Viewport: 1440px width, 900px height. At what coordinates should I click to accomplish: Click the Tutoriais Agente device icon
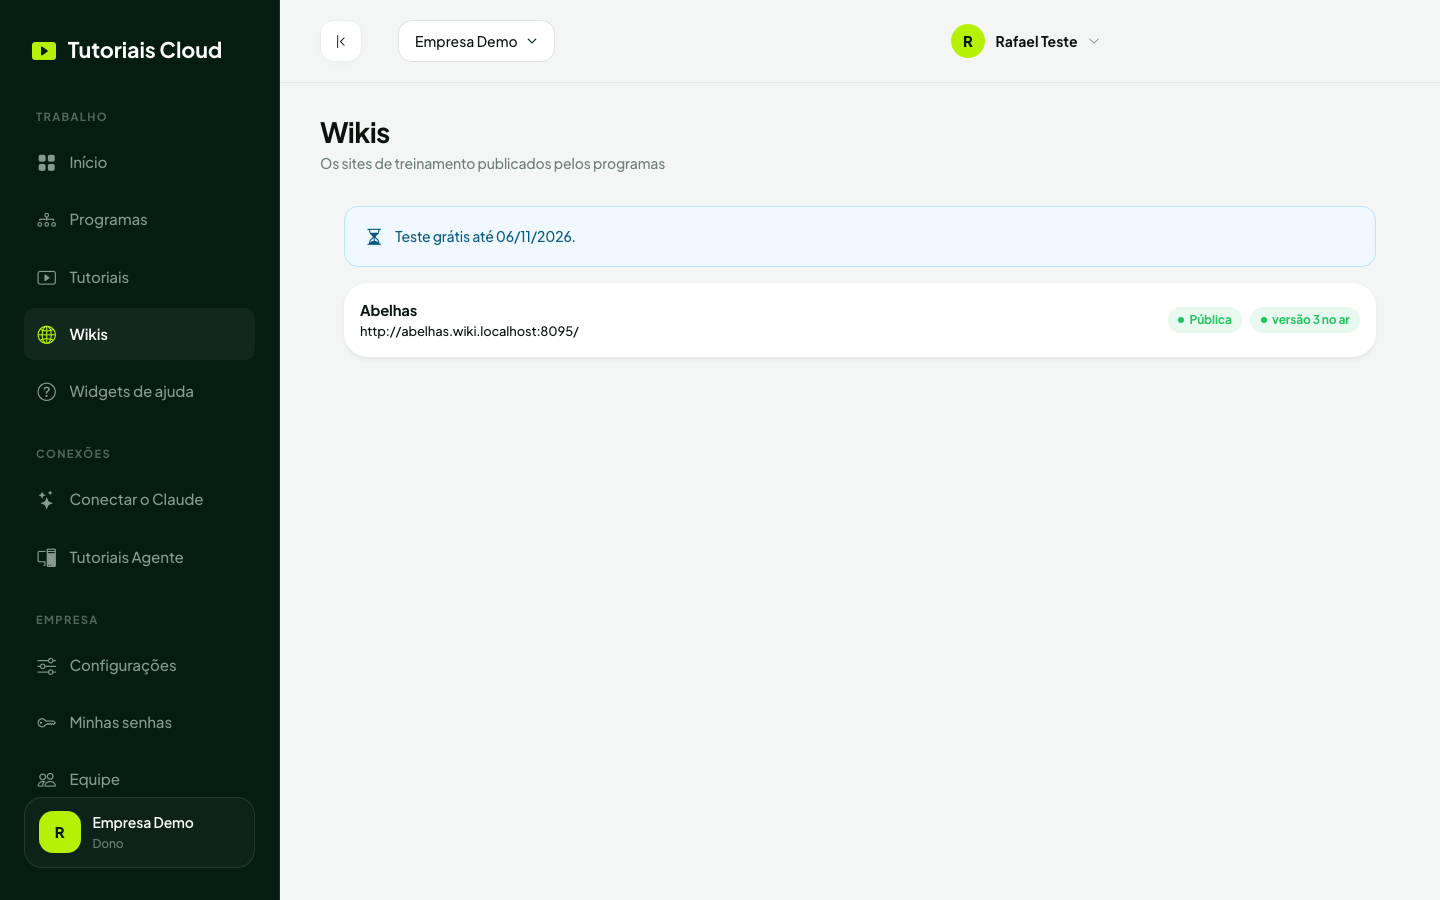(47, 558)
